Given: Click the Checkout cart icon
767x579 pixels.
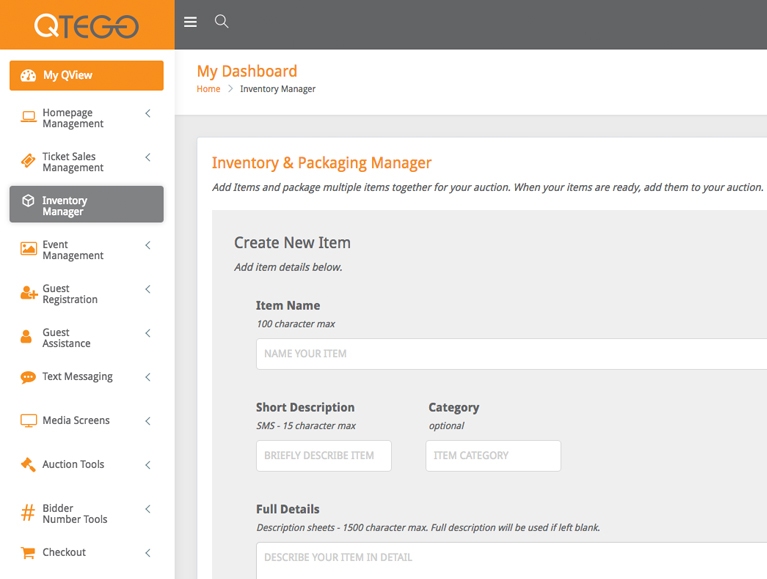Looking at the screenshot, I should coord(28,552).
